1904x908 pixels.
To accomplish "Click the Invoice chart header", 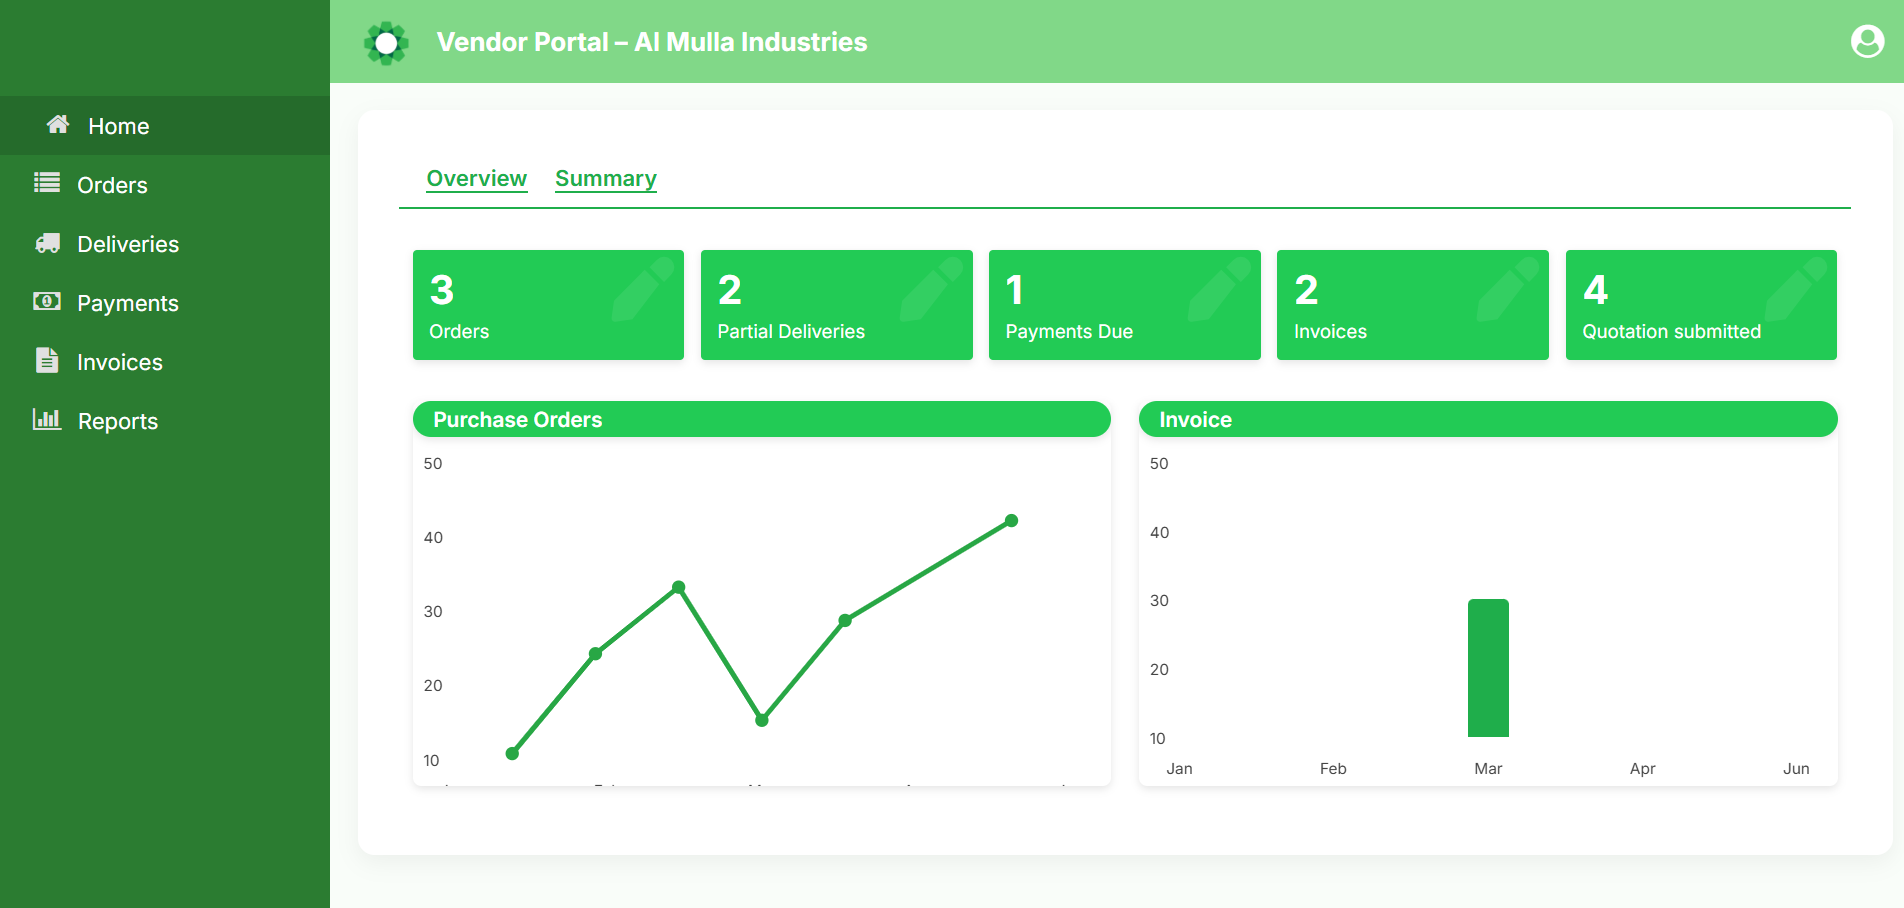I will tap(1488, 419).
